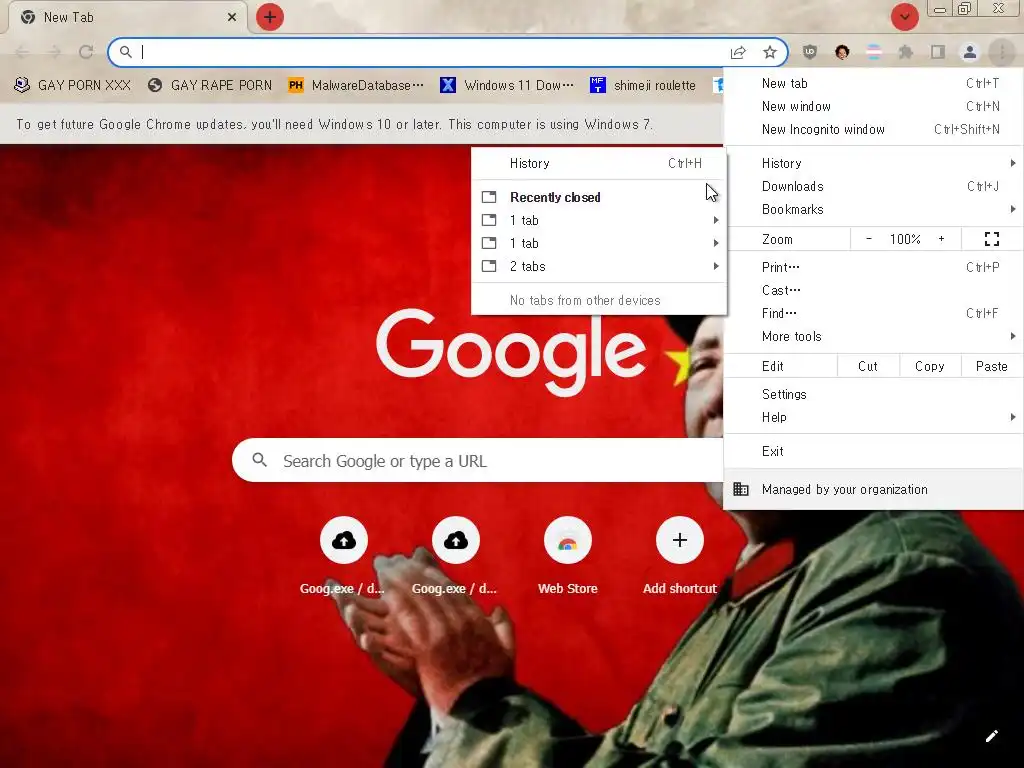Viewport: 1024px width, 768px height.
Task: Open first Goog.exe shortcut tile
Action: [x=344, y=555]
